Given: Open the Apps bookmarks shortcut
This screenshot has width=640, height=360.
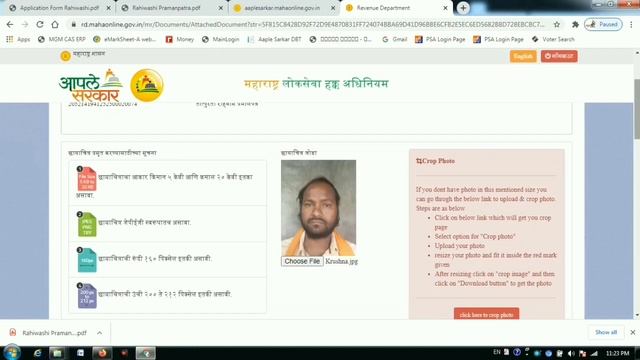Looking at the screenshot, I should pos(18,39).
